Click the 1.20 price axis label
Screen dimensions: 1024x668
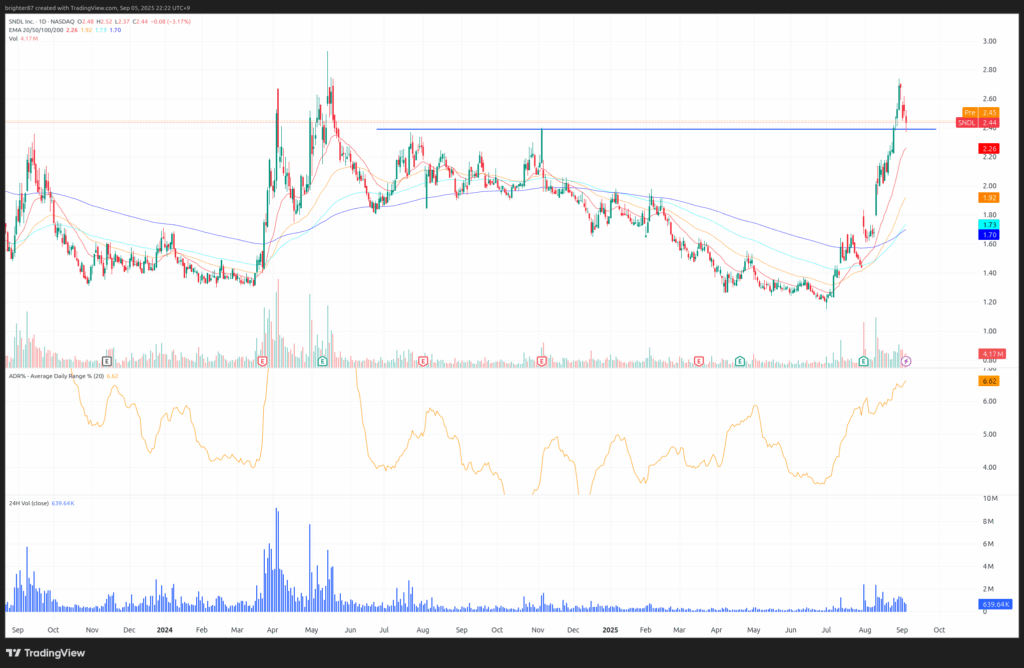(x=989, y=302)
